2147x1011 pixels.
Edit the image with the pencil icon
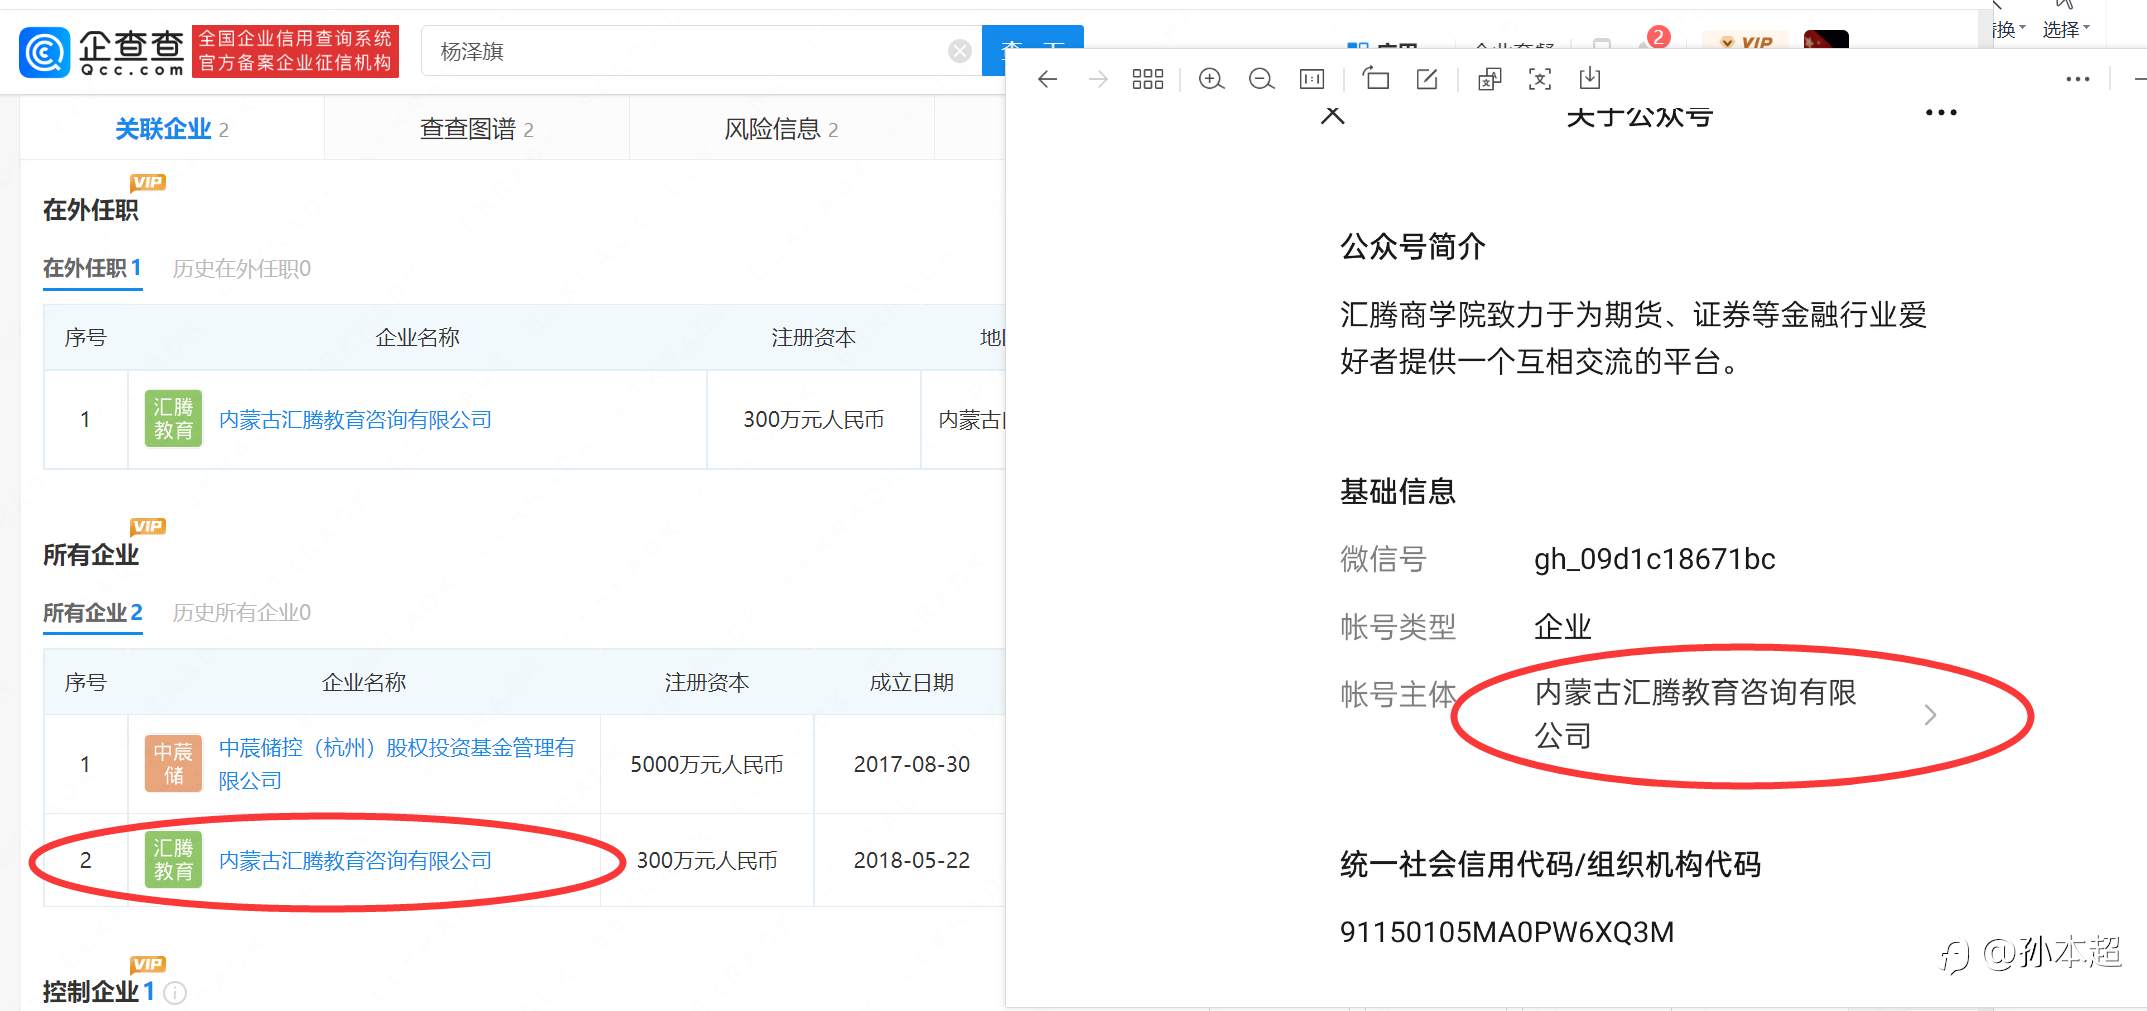pyautogui.click(x=1427, y=79)
